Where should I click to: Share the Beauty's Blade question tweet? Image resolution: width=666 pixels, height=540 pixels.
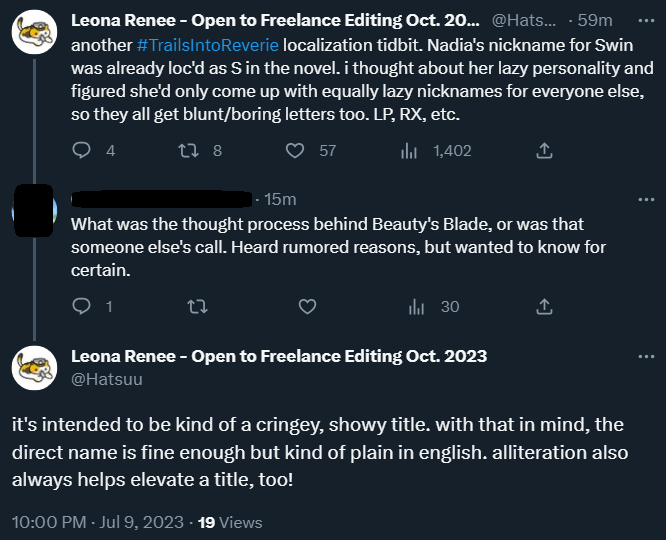[x=544, y=306]
